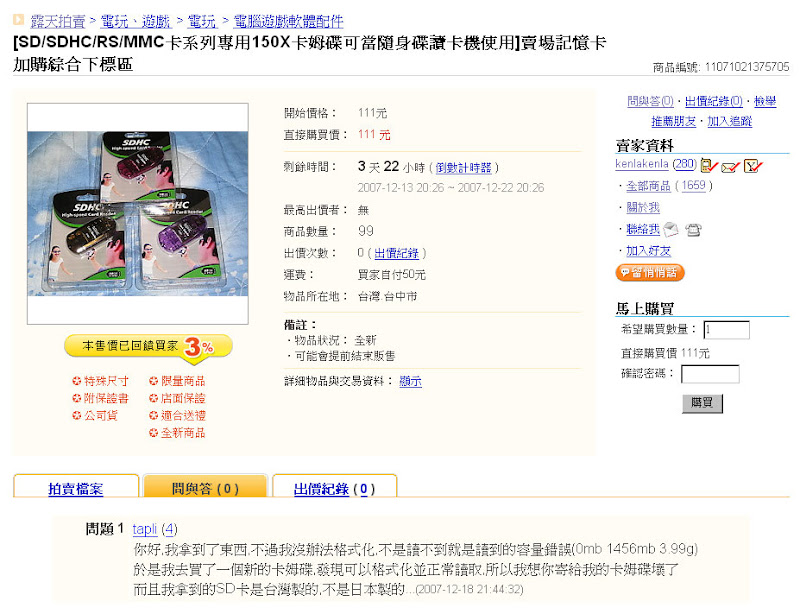Show detailed item info via 顯示 link
Viewport: 800px width, 614px height.
click(410, 381)
